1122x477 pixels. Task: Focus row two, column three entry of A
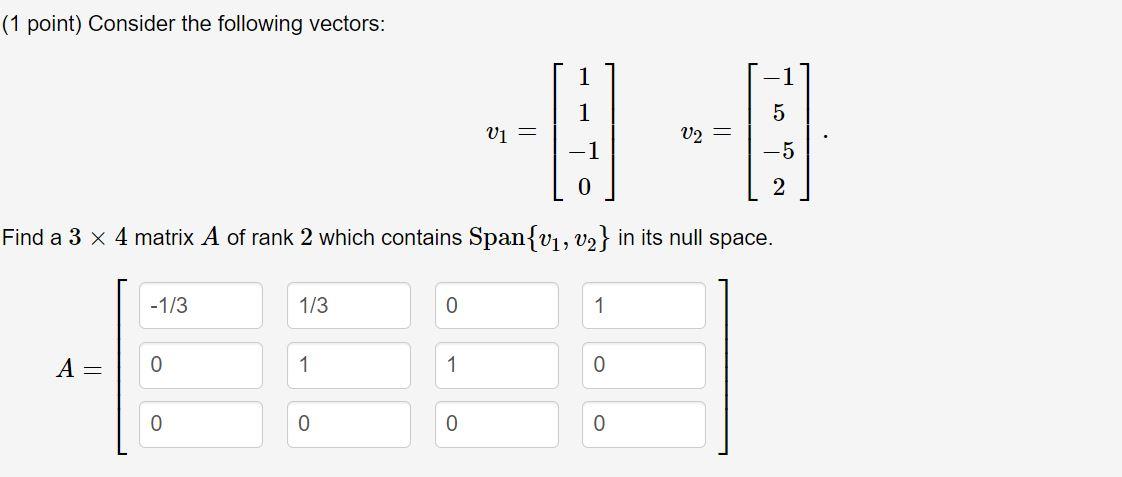pos(497,365)
